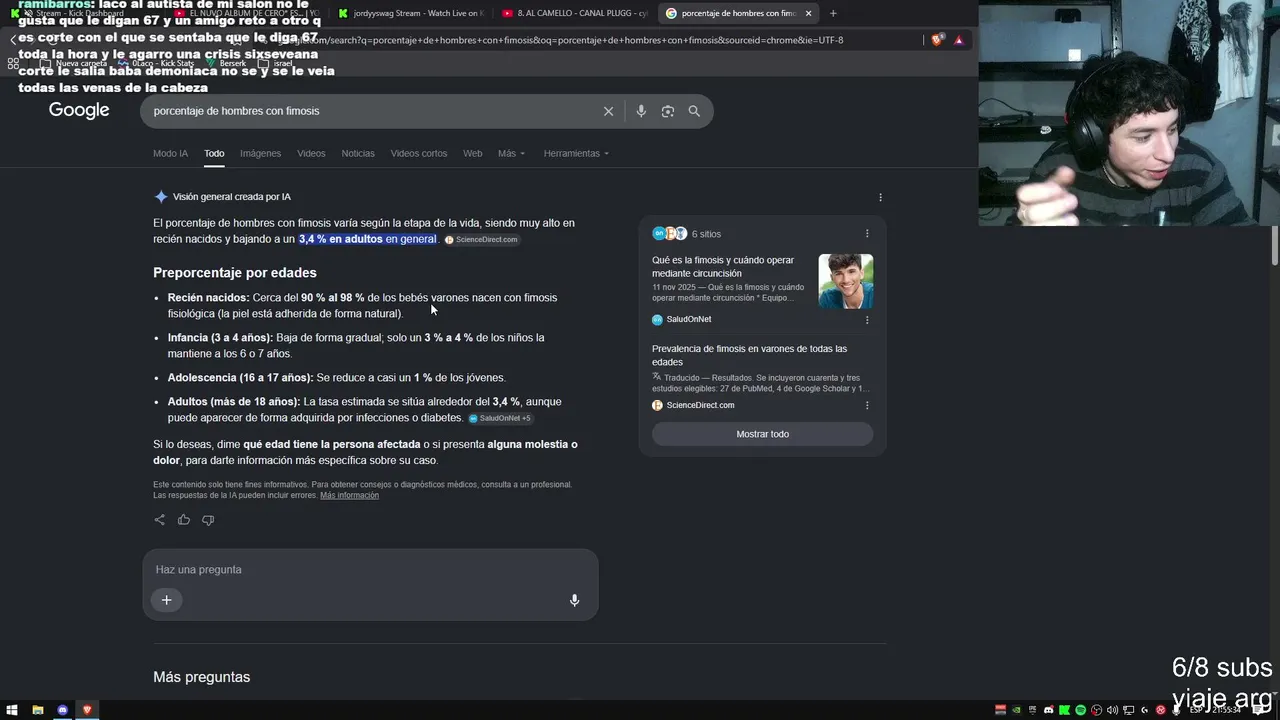This screenshot has height=720, width=1280.
Task: Open volume control in system tray
Action: tap(1113, 710)
